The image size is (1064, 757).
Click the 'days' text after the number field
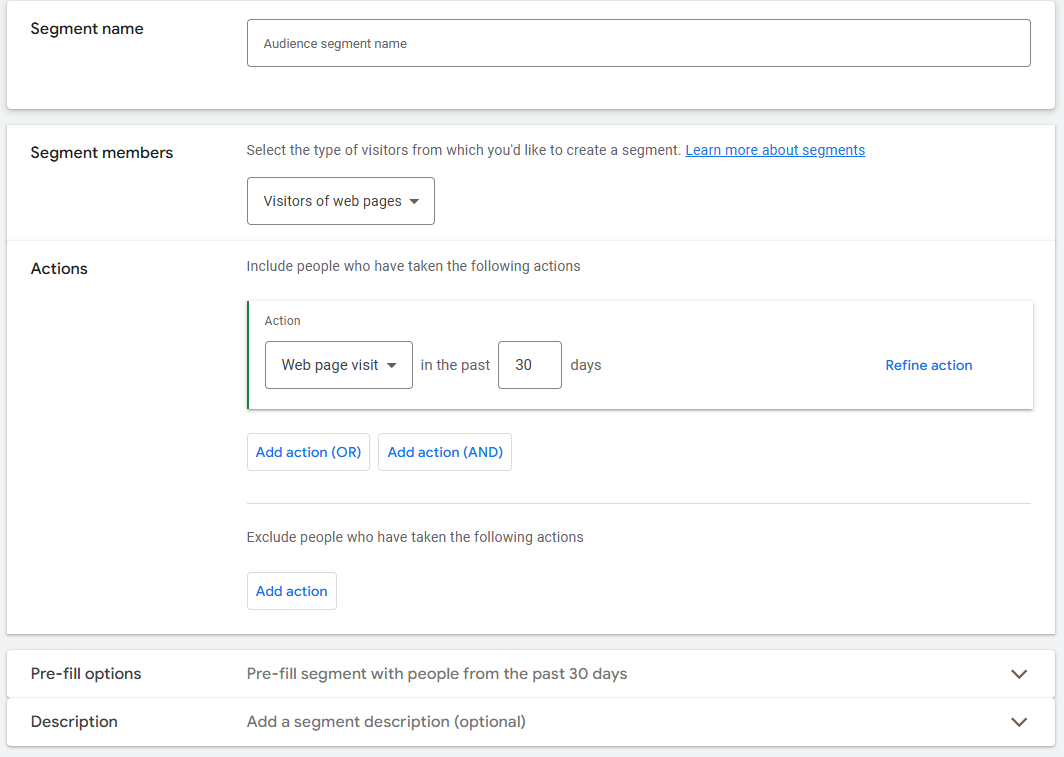click(586, 365)
